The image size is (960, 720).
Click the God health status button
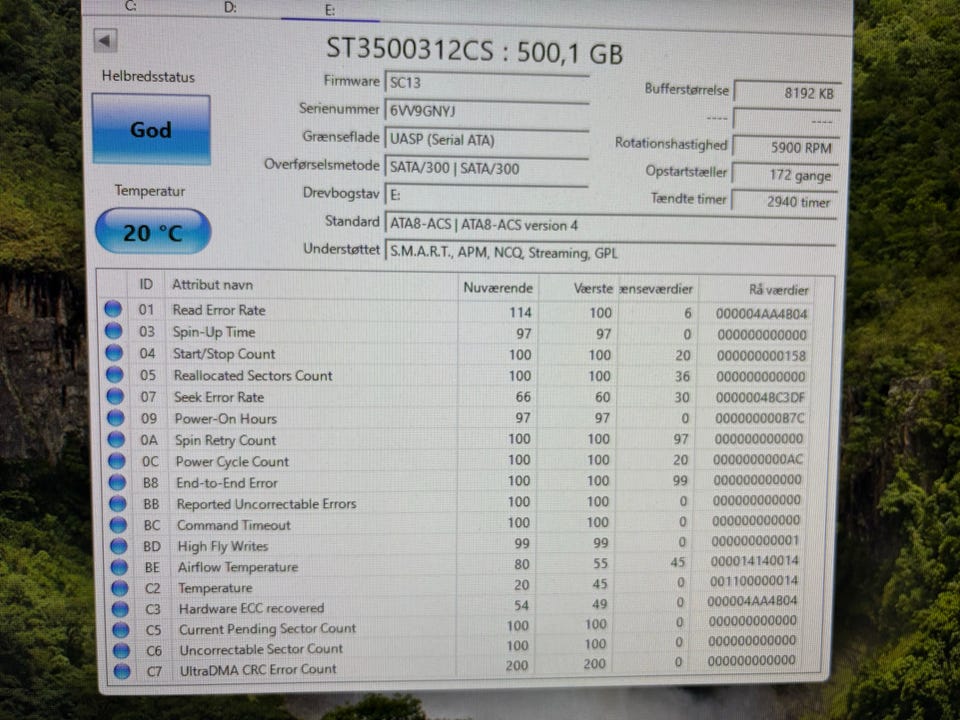151,129
